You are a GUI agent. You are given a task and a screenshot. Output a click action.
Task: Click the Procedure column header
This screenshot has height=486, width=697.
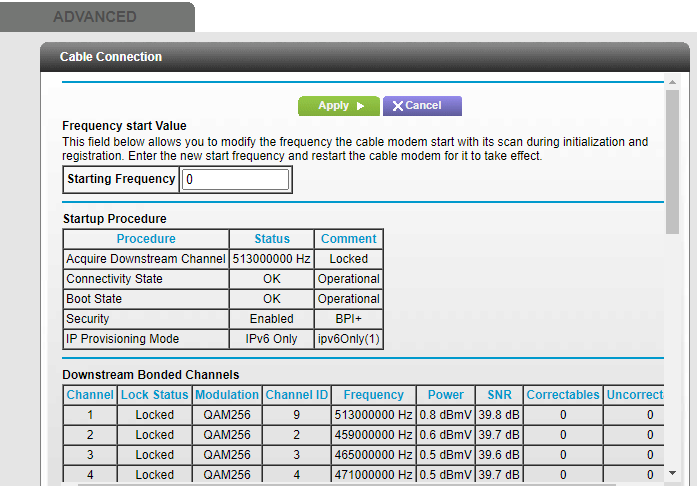pos(146,239)
